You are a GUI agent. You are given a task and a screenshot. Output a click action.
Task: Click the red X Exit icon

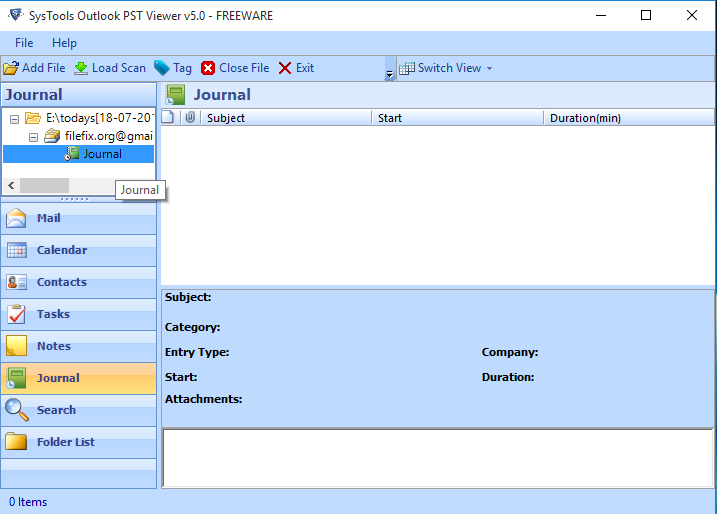click(x=285, y=68)
